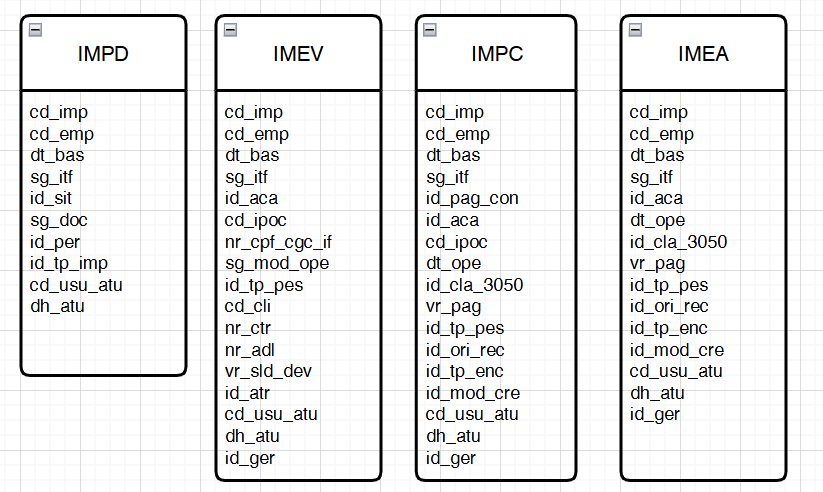Click sg_mod_ope field in IMEV
Image resolution: width=823 pixels, height=492 pixels.
point(276,263)
